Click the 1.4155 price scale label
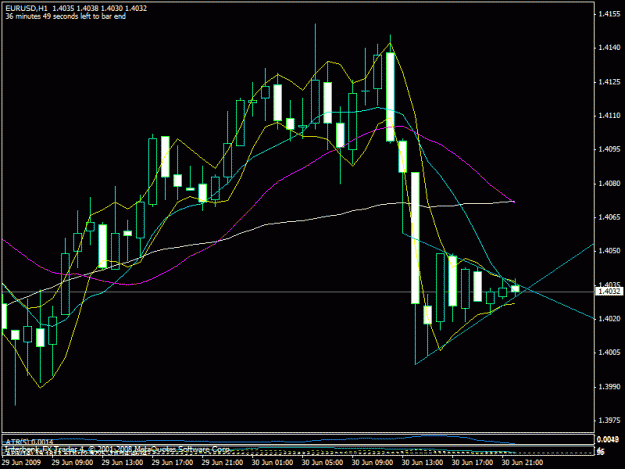 coord(609,14)
